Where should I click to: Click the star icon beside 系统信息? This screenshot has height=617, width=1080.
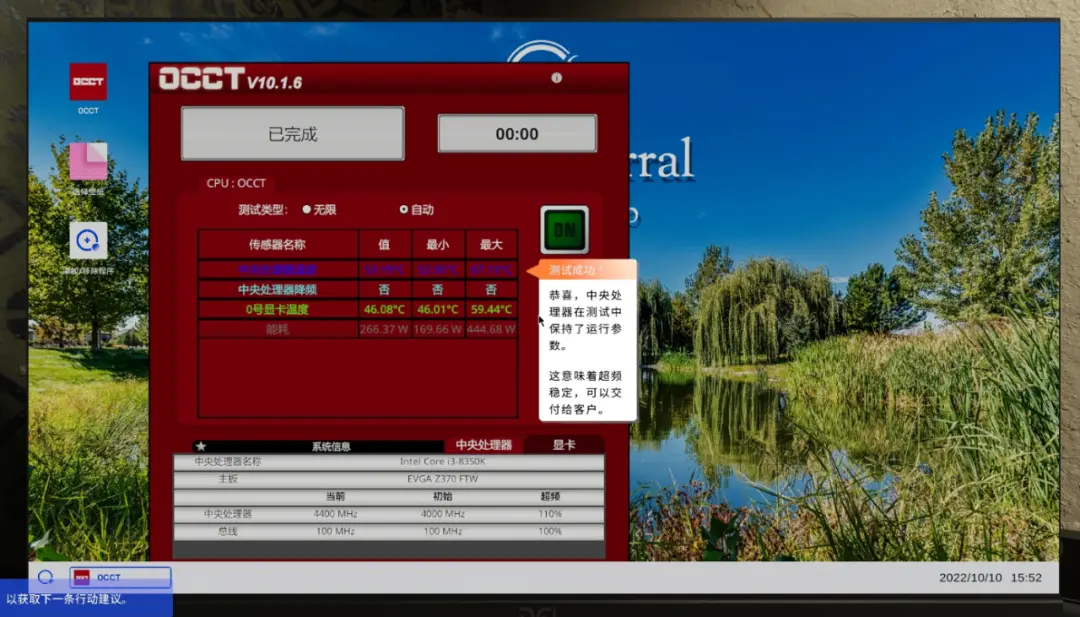tap(201, 446)
